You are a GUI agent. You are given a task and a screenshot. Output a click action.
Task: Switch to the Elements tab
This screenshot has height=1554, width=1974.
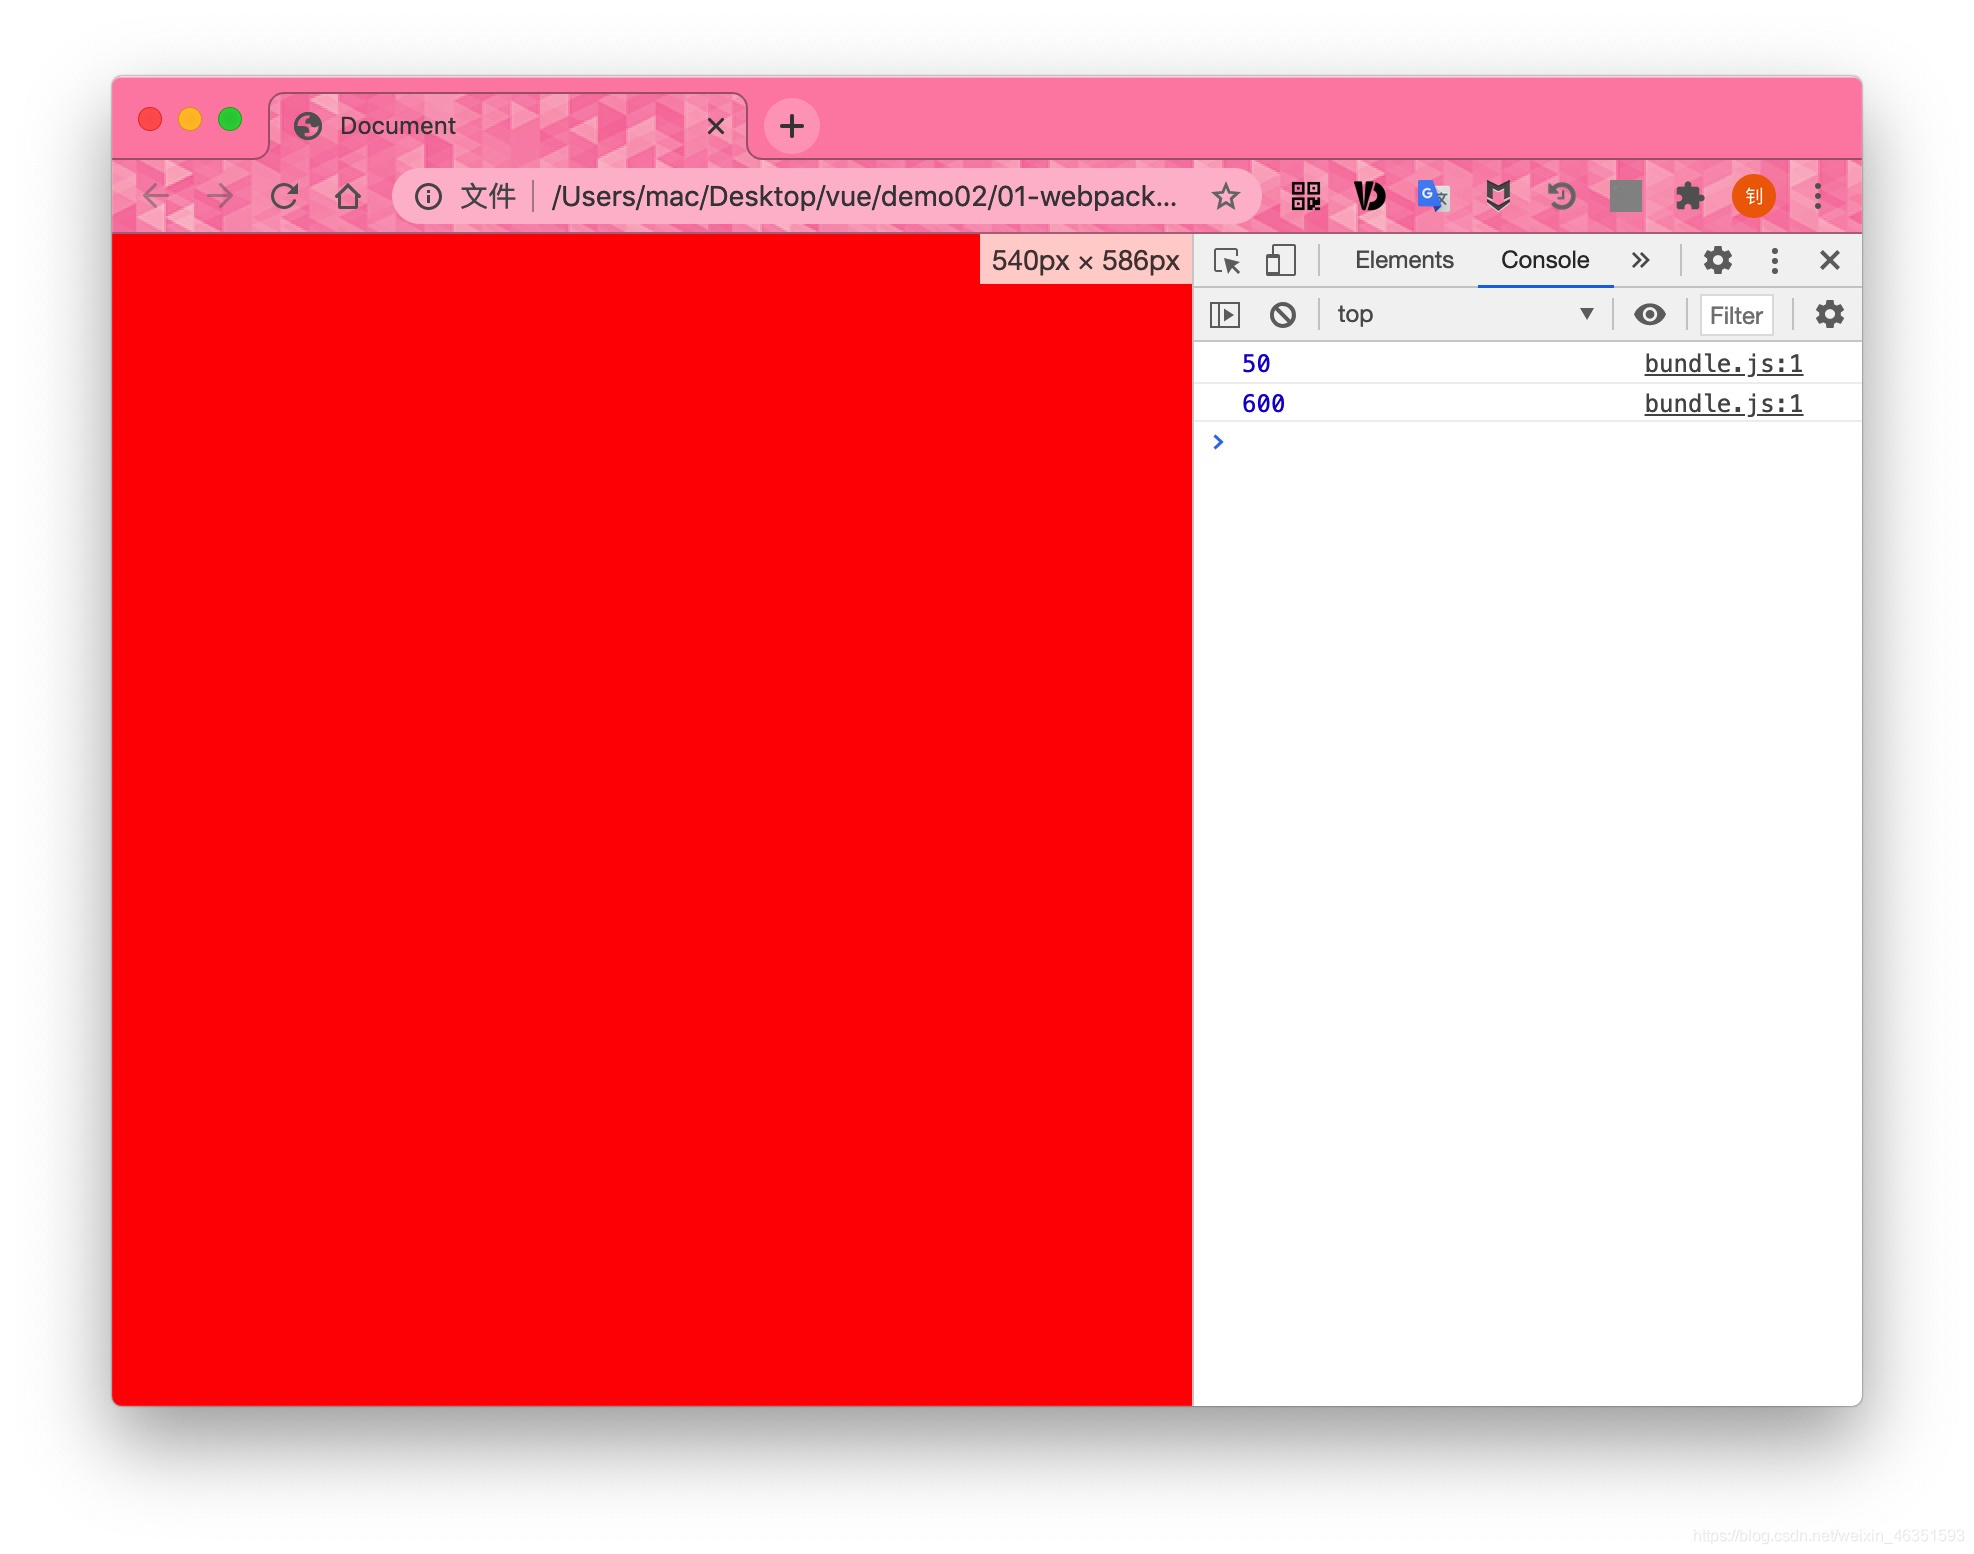1404,260
